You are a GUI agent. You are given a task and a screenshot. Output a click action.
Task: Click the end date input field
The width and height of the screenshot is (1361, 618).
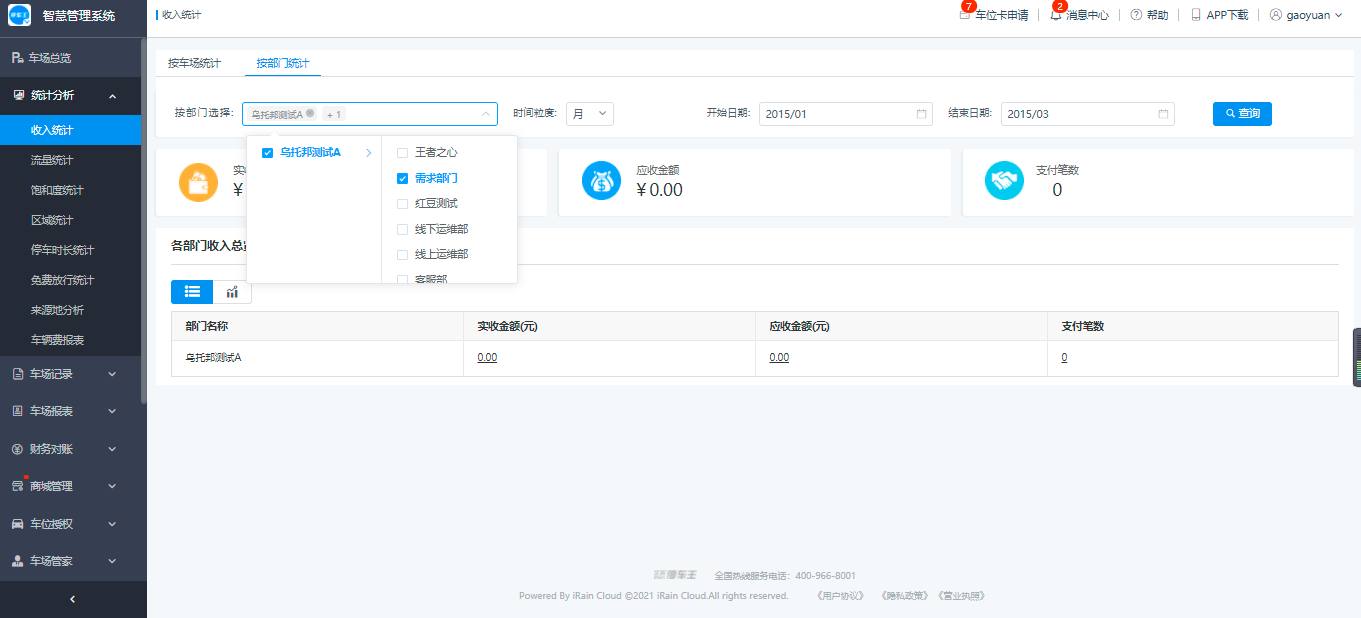click(x=1078, y=114)
